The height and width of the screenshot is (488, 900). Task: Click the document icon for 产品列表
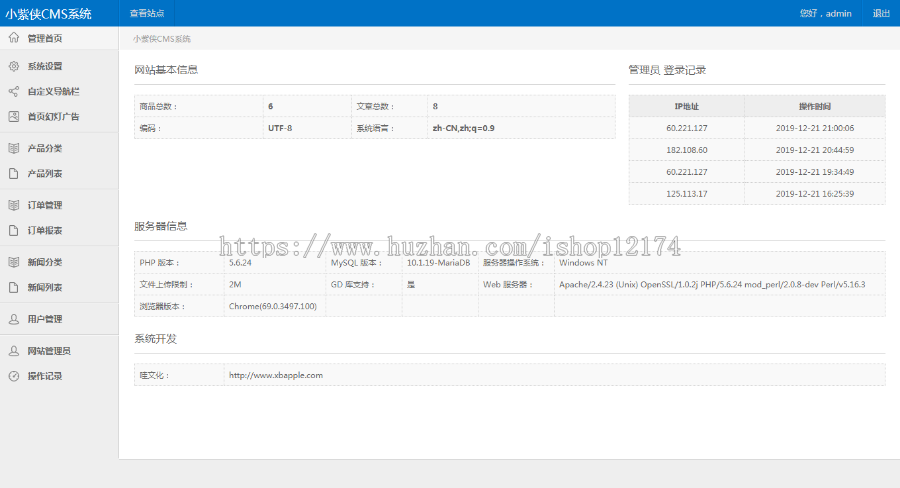[14, 173]
